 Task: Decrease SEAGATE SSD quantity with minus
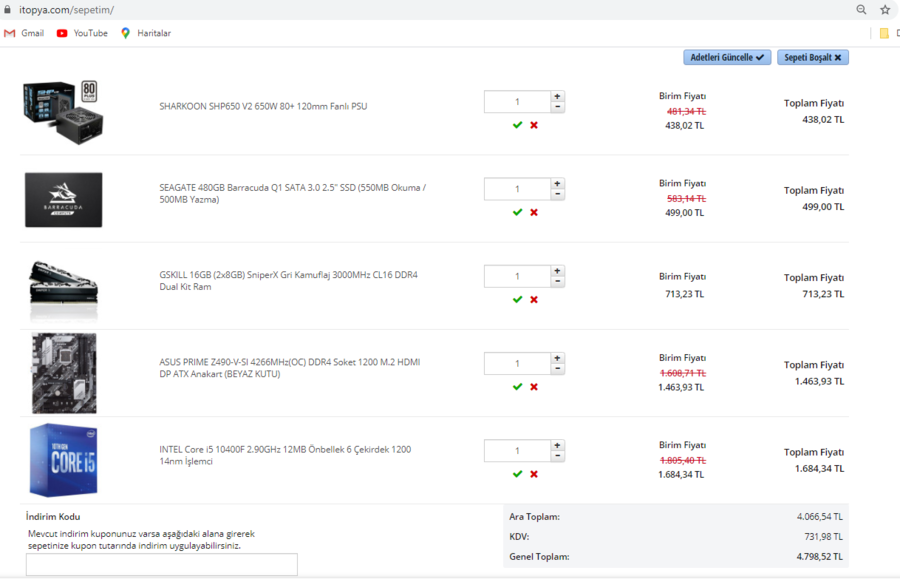pyautogui.click(x=557, y=194)
